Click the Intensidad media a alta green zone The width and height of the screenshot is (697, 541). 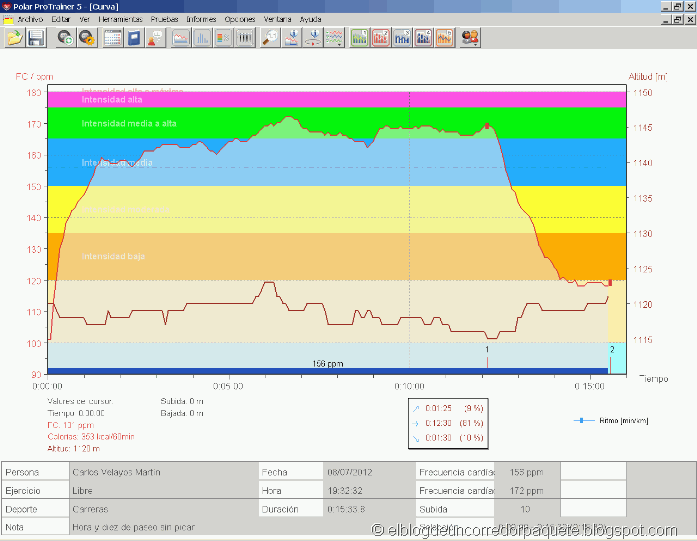pos(337,123)
